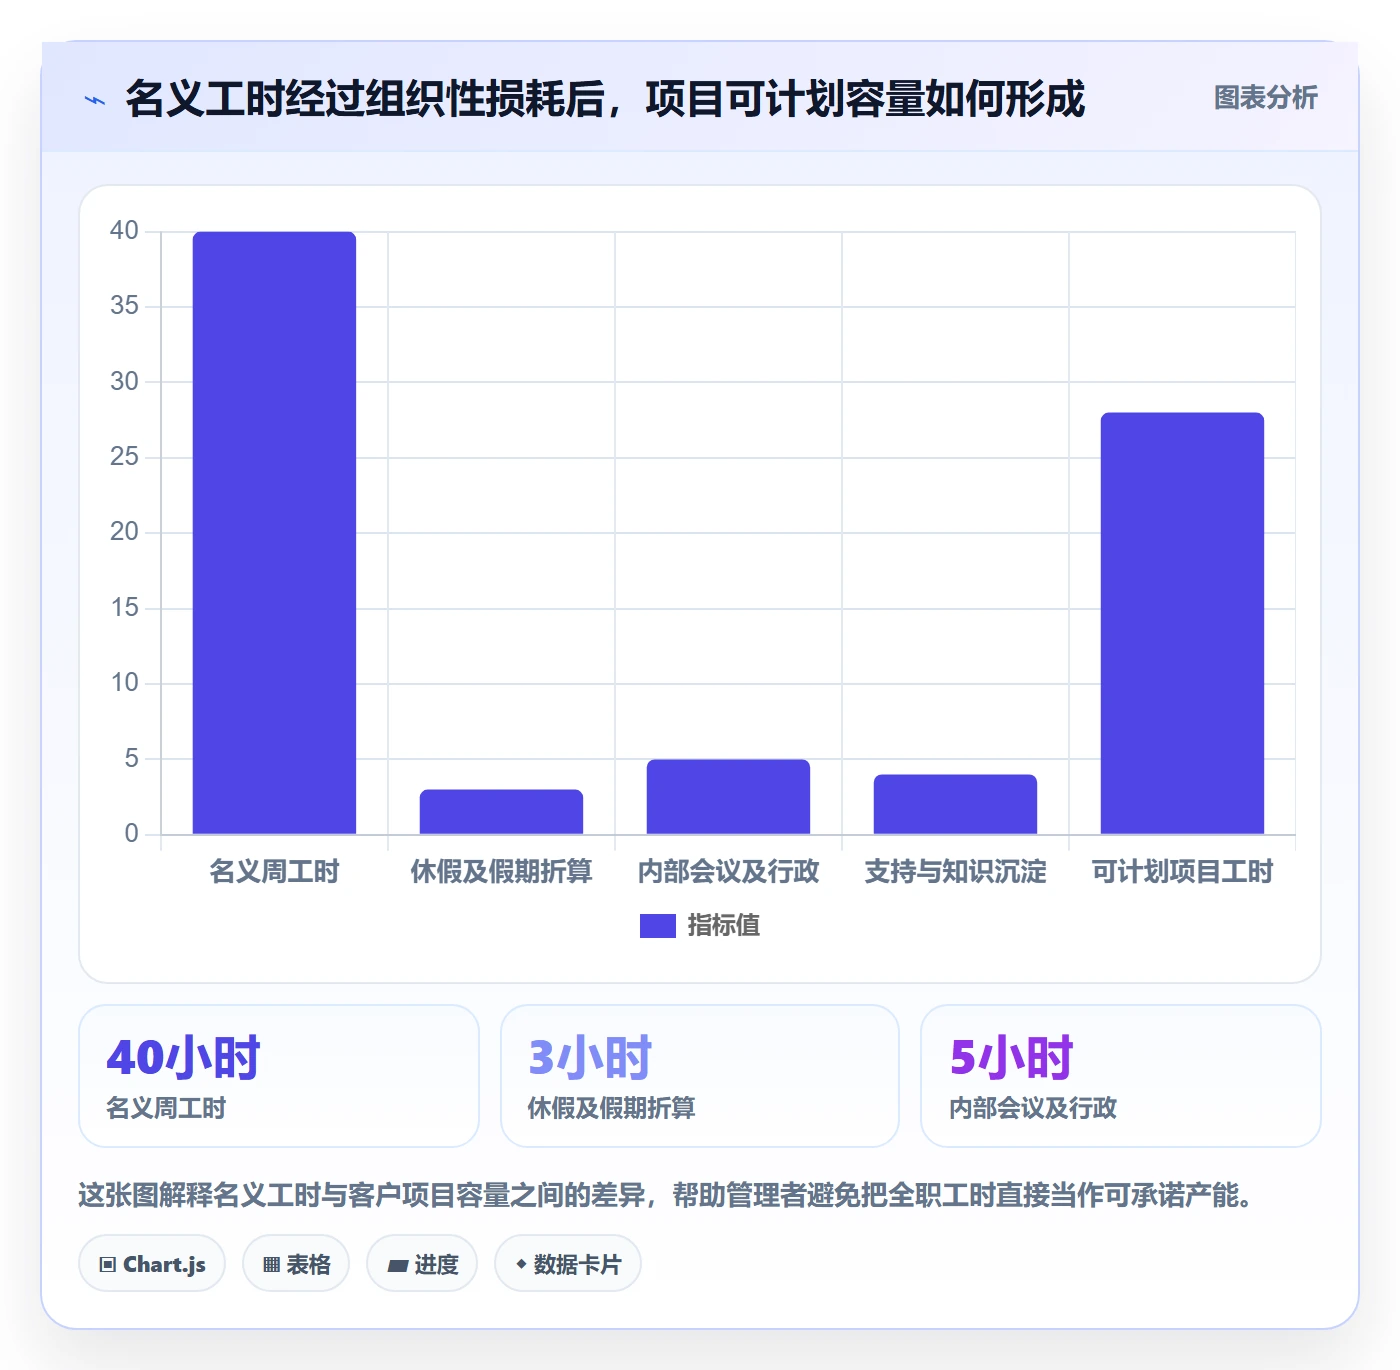Viewport: 1400px width, 1370px height.
Task: Click the 进度 progress icon tag
Action: pos(422,1264)
